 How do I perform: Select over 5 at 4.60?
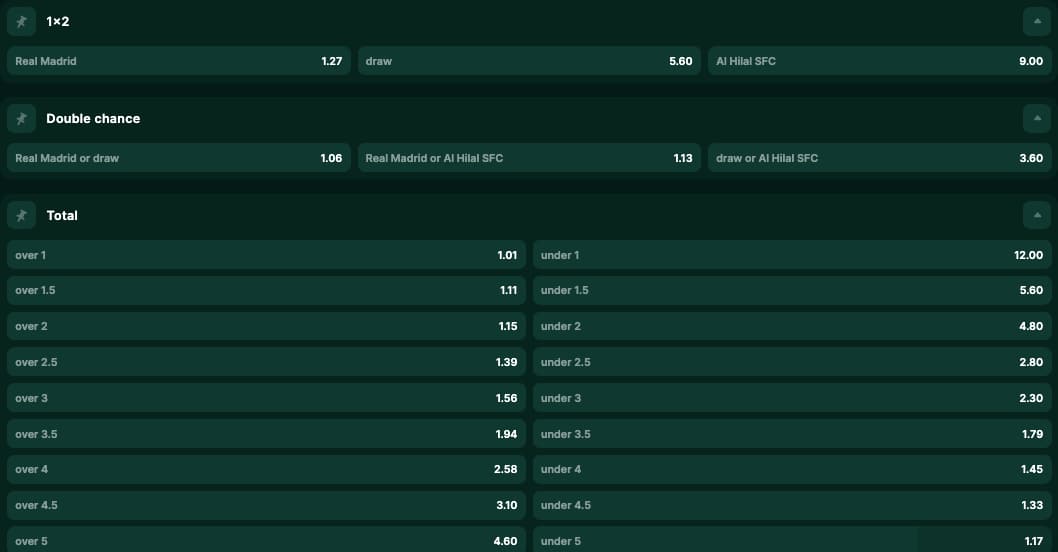(x=267, y=540)
